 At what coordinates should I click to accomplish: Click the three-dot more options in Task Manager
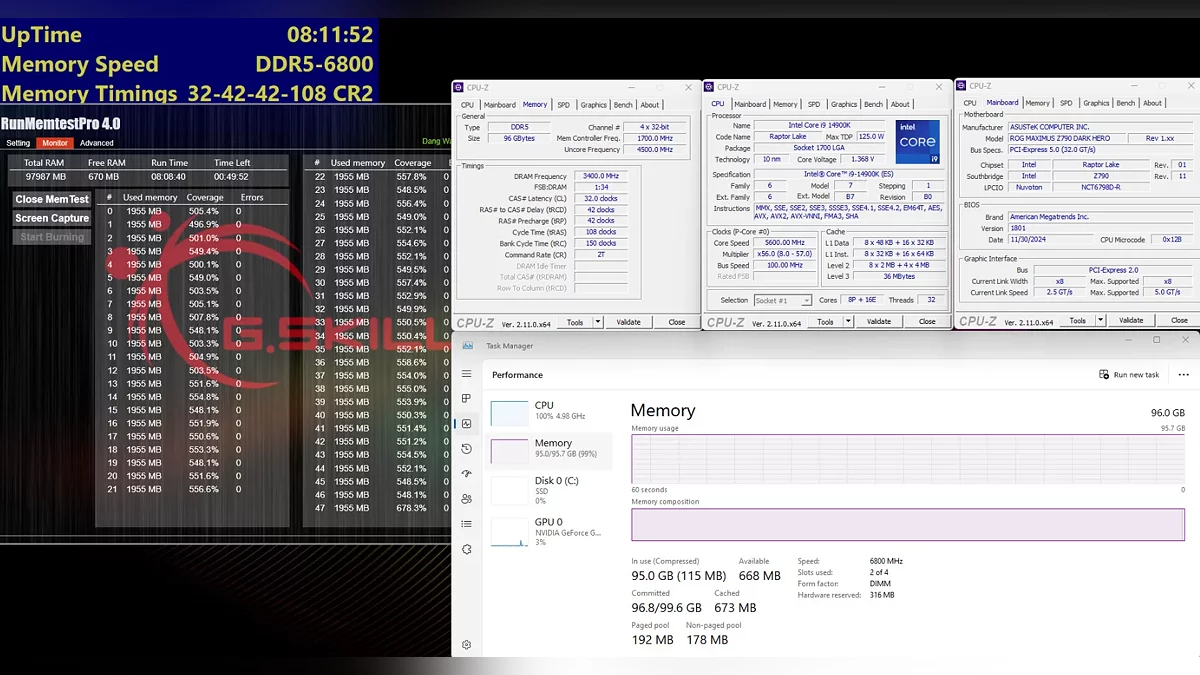tap(1184, 375)
